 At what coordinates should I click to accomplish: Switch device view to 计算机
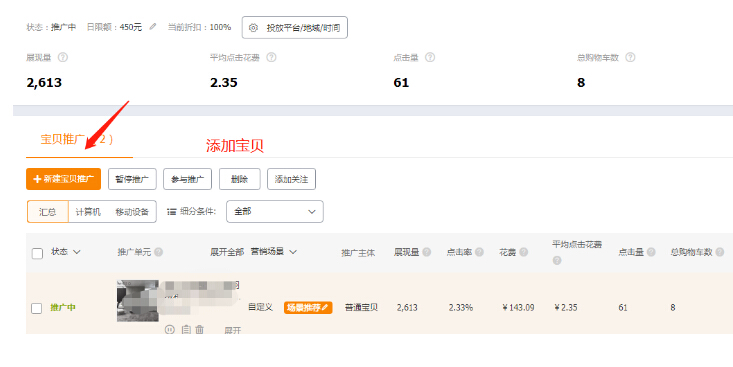pos(88,212)
